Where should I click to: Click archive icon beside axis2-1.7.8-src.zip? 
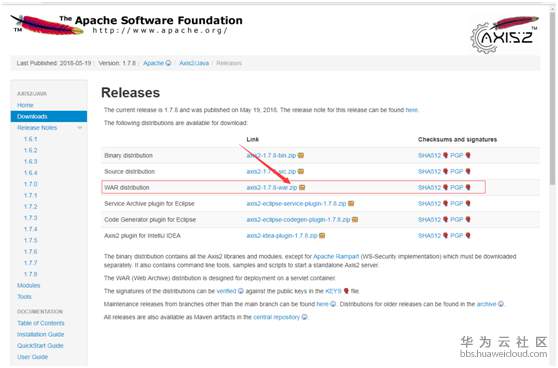pyautogui.click(x=301, y=172)
